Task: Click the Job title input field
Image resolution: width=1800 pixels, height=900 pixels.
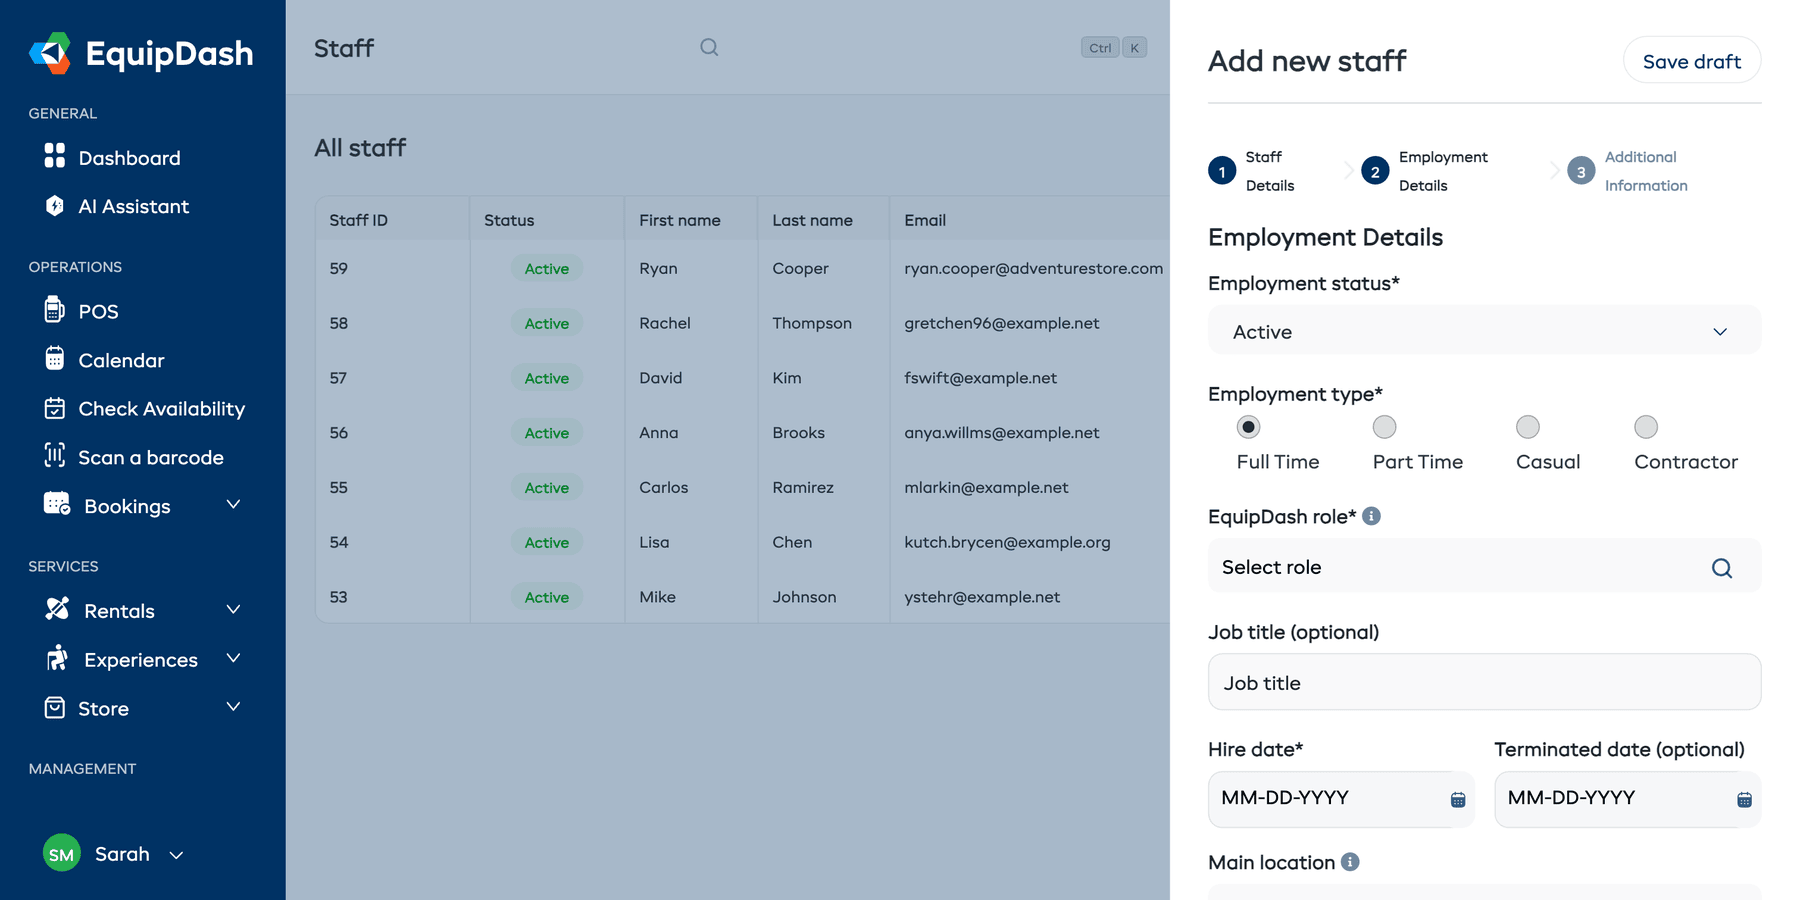Action: click(1484, 682)
